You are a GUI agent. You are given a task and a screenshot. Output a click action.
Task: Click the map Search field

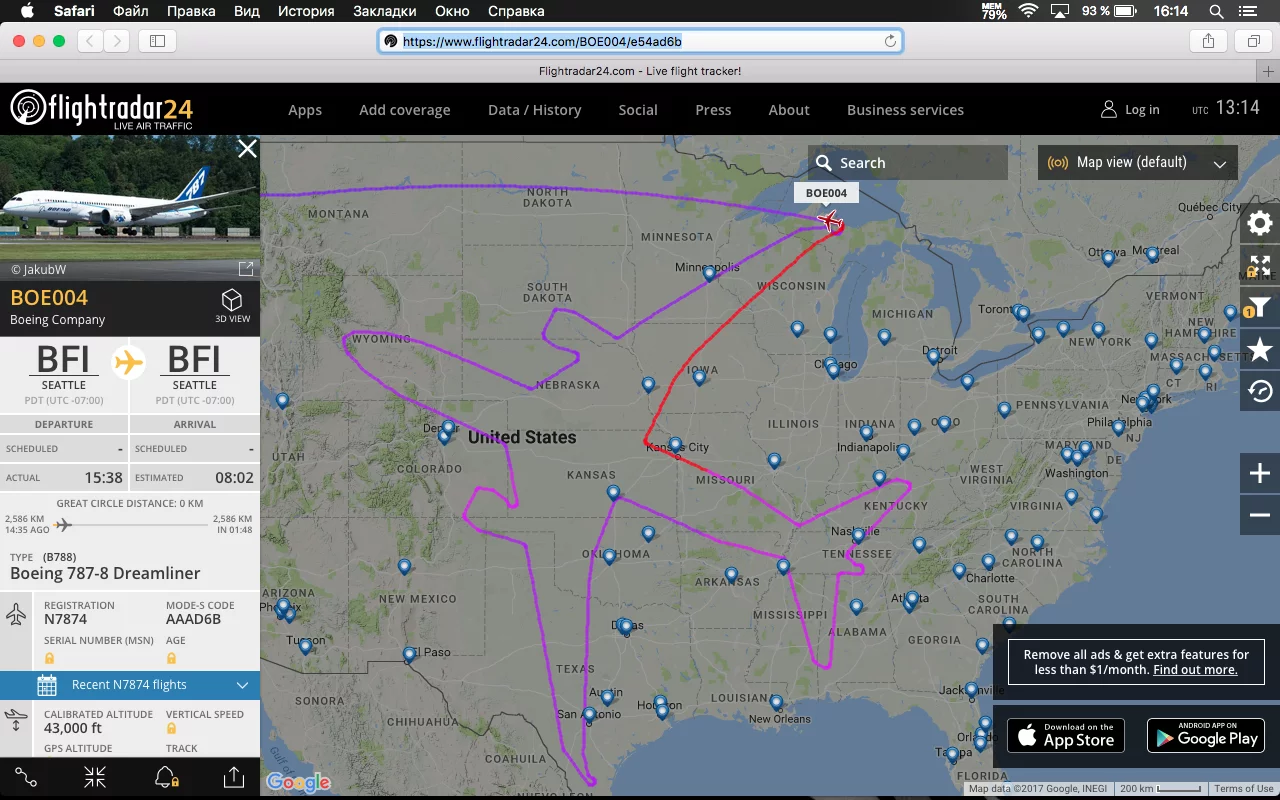click(x=908, y=163)
